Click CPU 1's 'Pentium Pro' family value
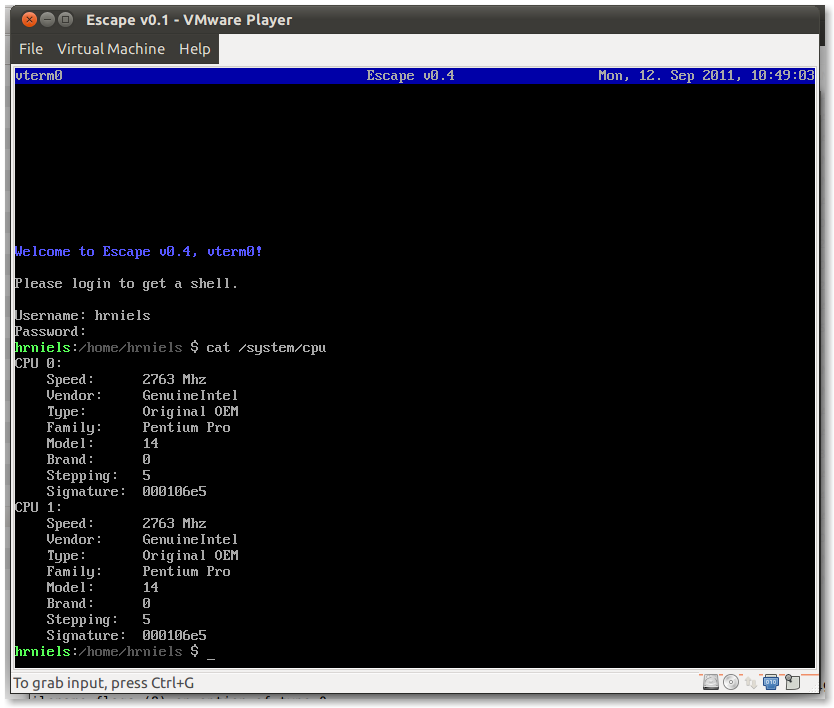Image resolution: width=834 pixels, height=708 pixels. 186,571
